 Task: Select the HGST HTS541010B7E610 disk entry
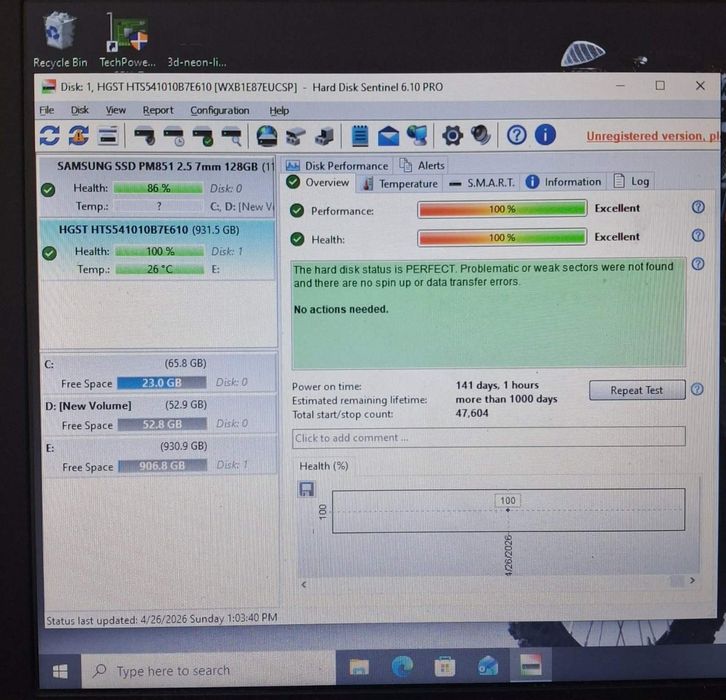(x=157, y=250)
